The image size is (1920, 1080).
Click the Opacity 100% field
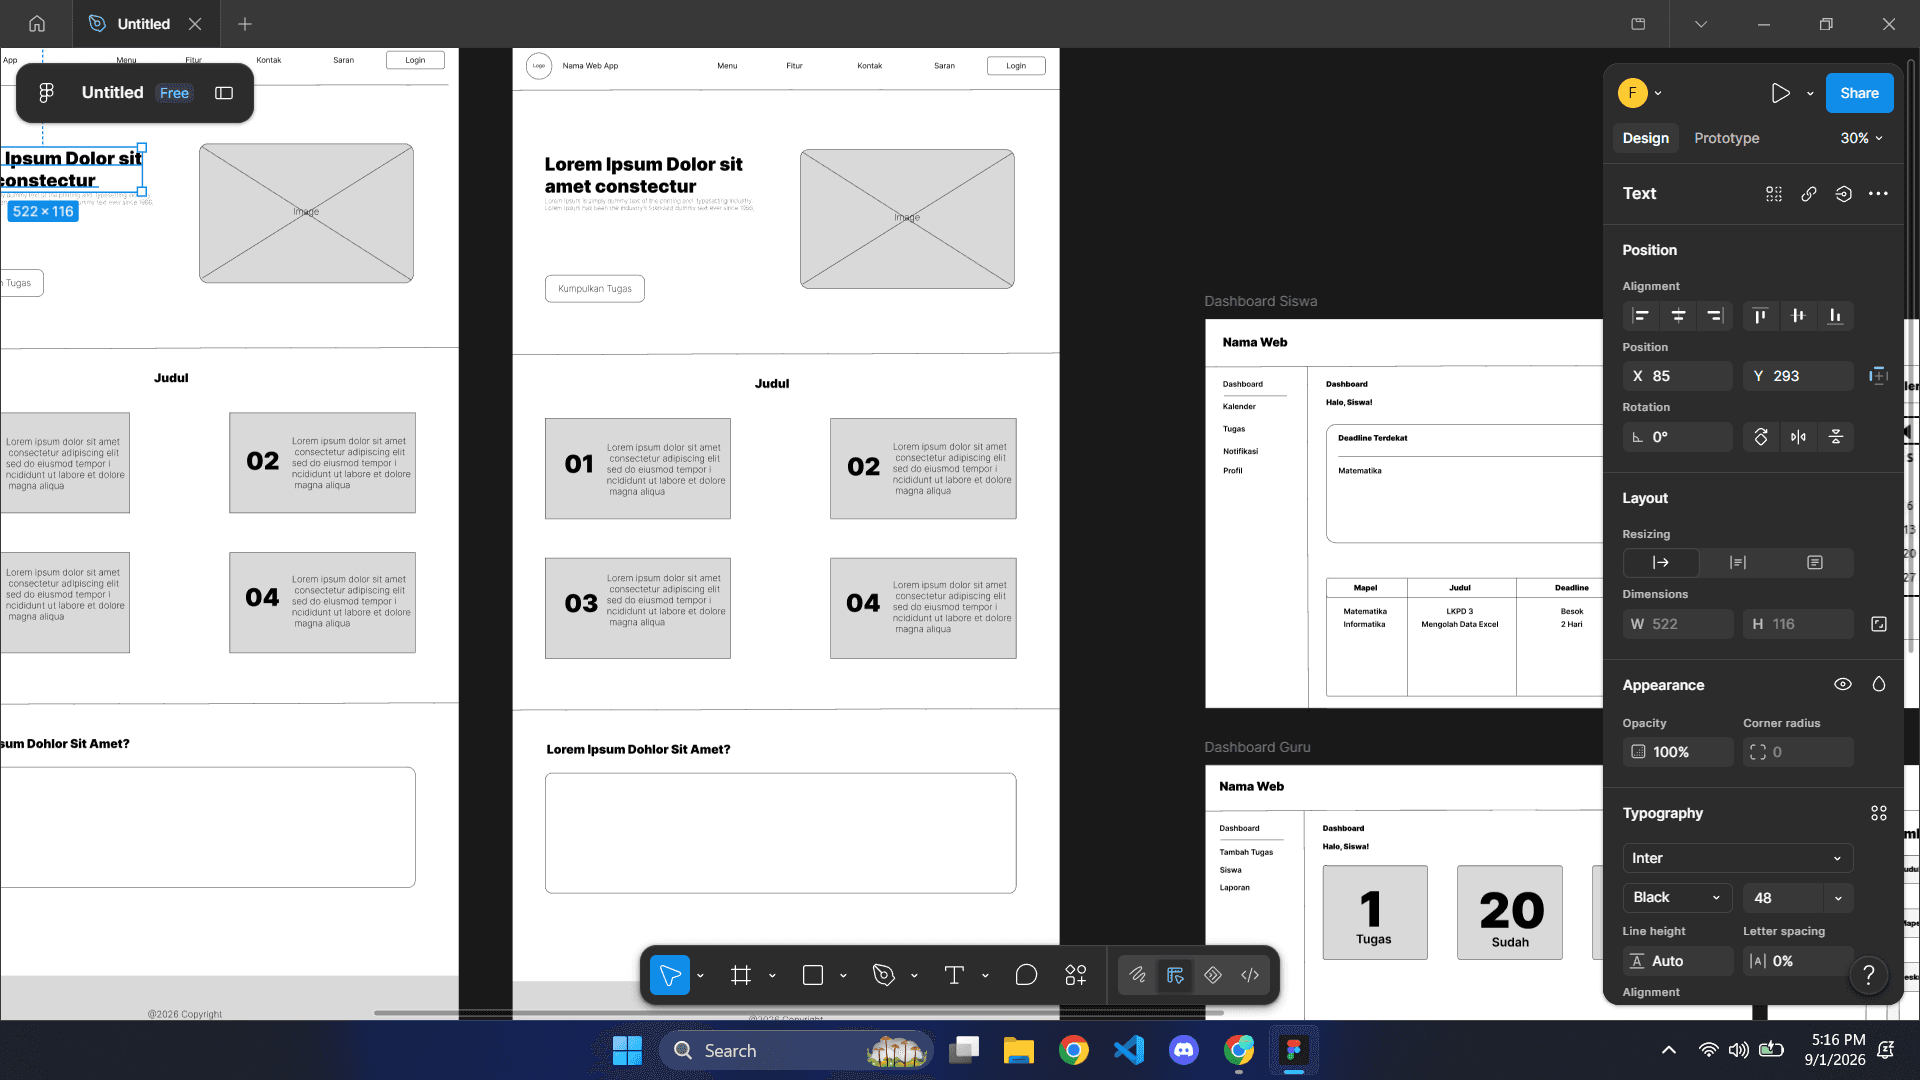(1678, 752)
